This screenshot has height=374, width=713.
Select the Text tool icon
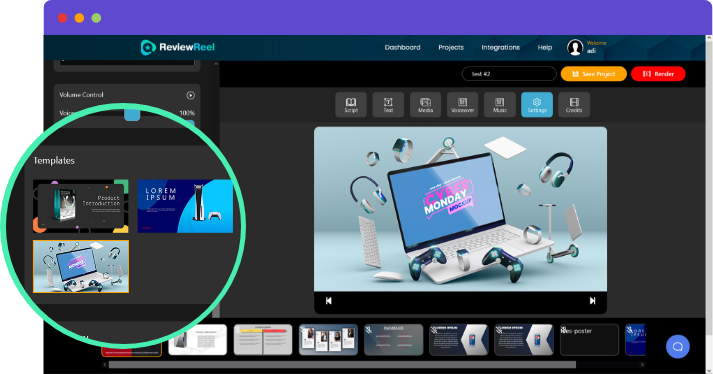pyautogui.click(x=388, y=105)
